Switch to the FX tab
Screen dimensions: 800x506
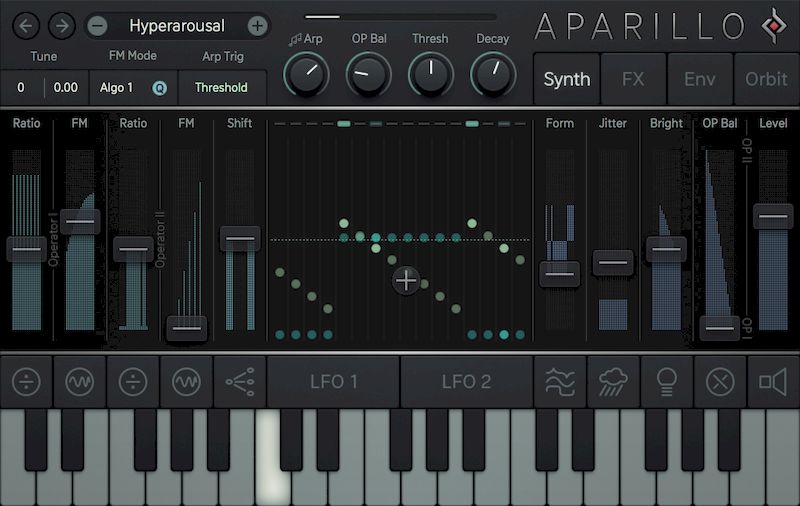(x=633, y=79)
